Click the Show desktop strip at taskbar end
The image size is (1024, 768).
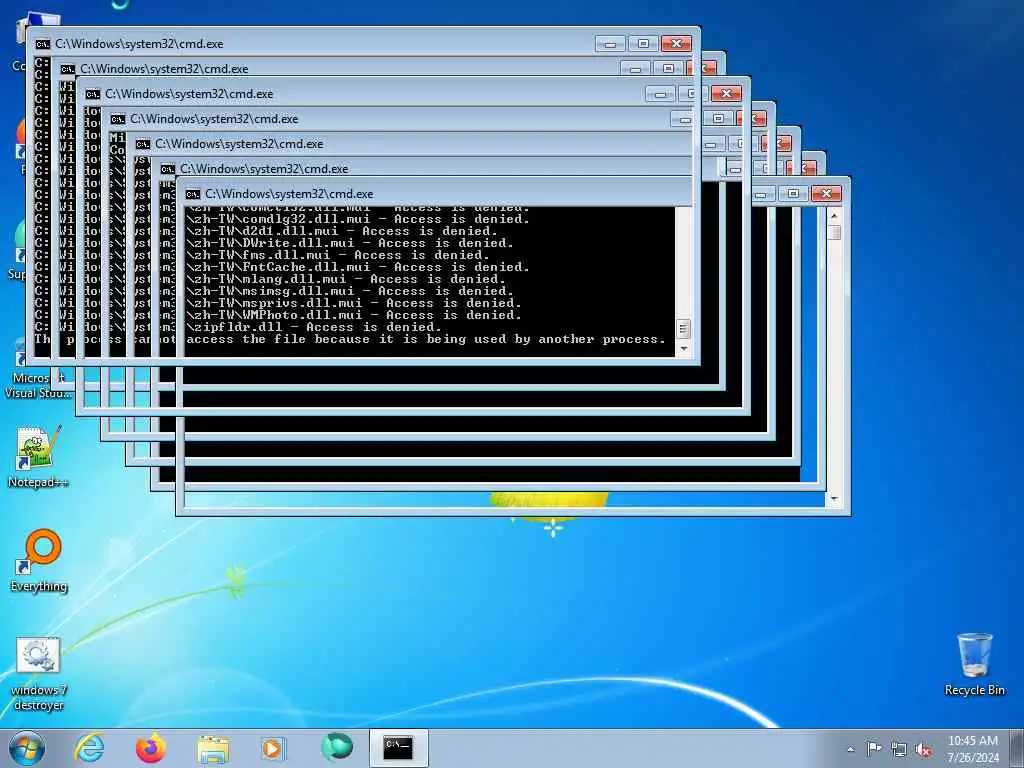tap(1017, 748)
